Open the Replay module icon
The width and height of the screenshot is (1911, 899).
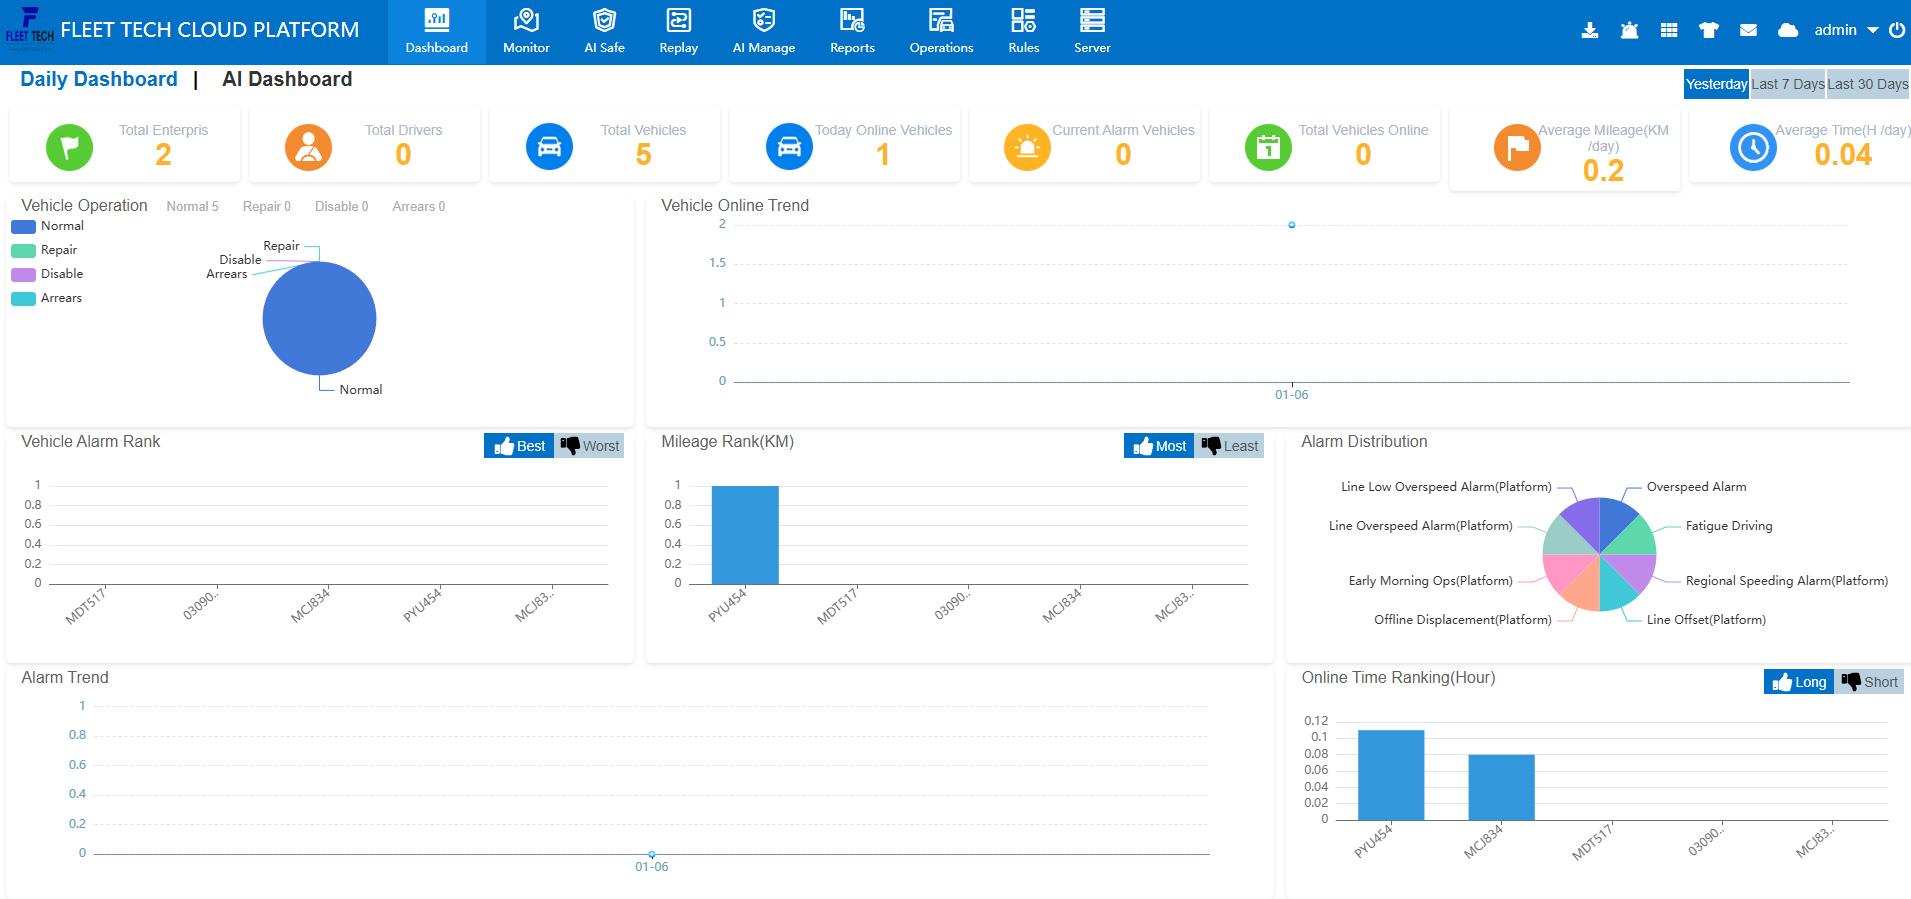678,21
